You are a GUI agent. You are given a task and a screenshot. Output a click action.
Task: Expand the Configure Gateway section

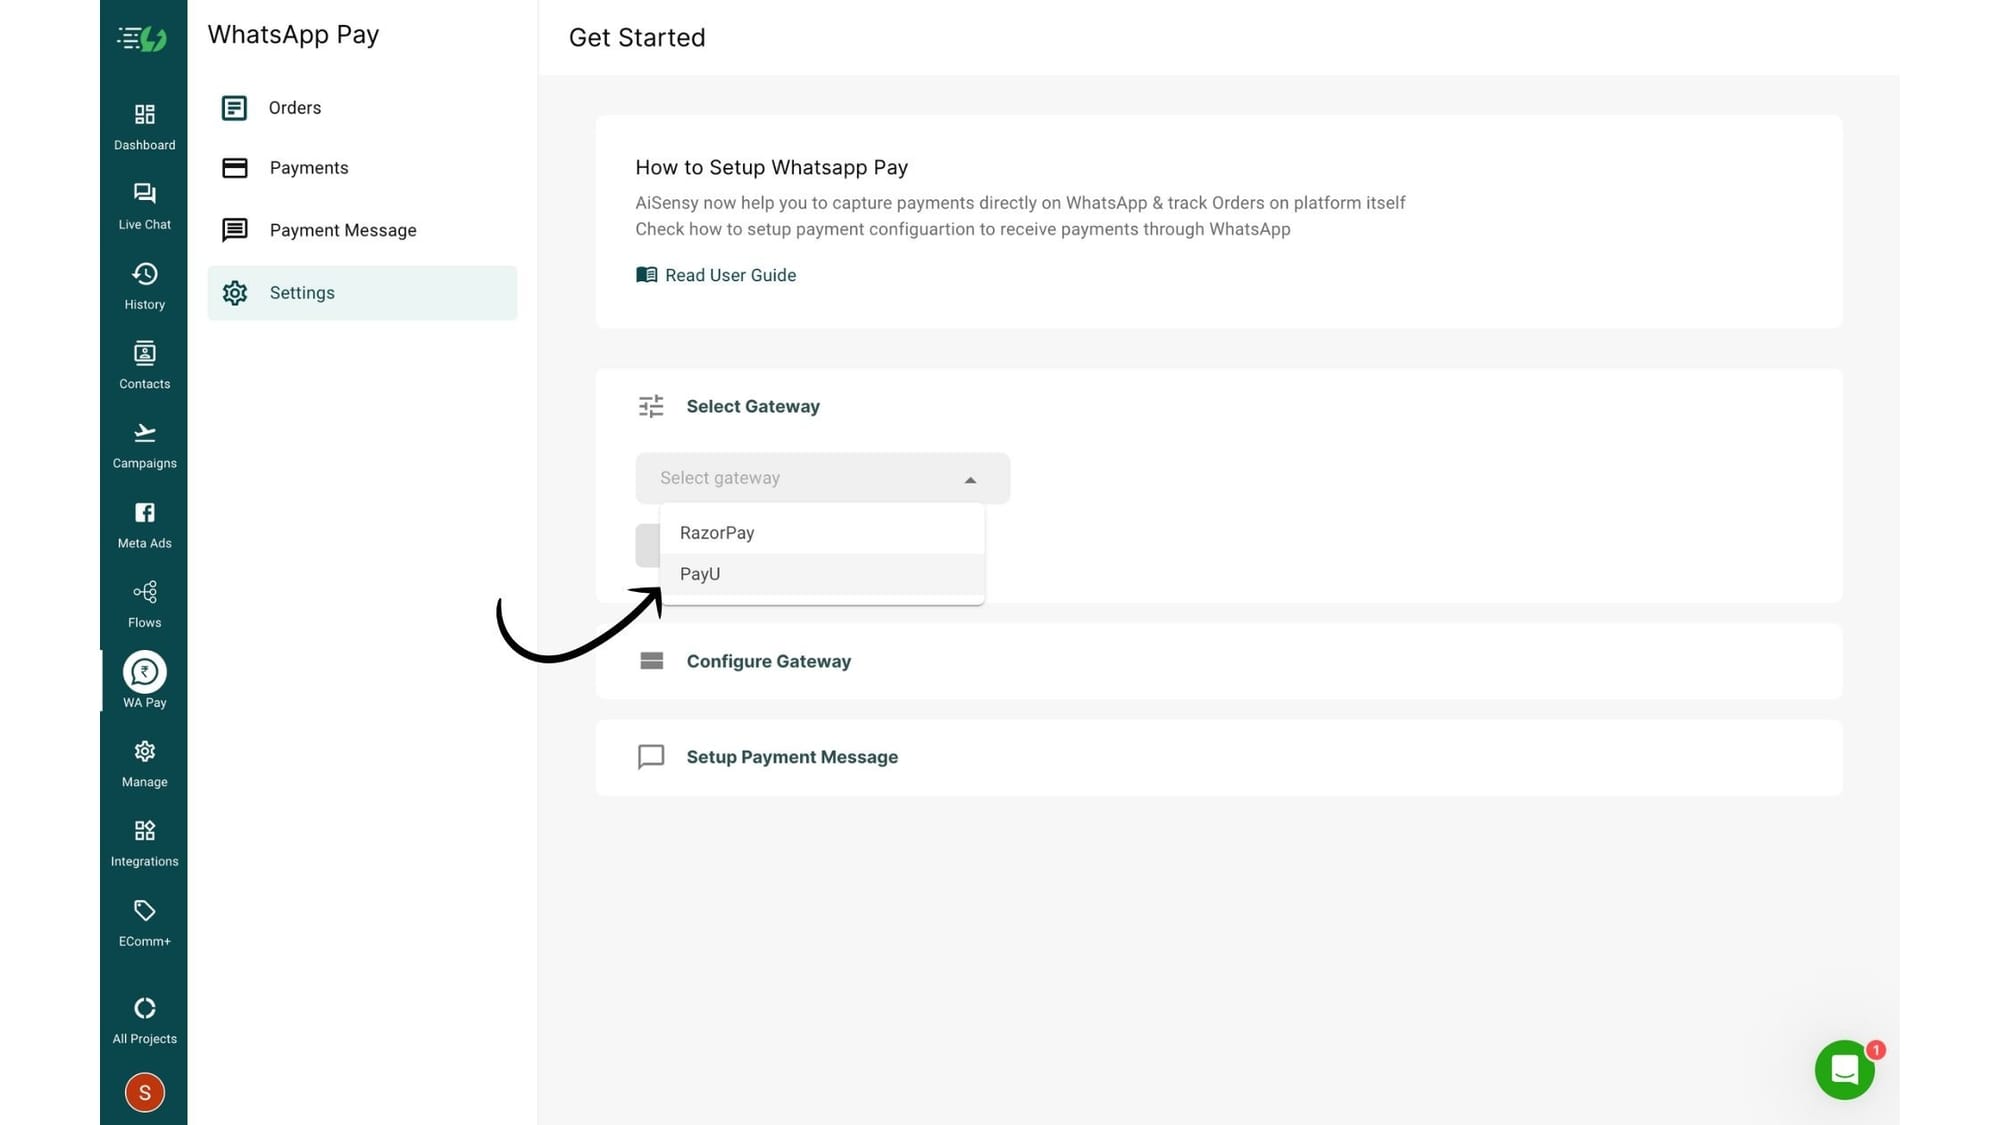pyautogui.click(x=768, y=661)
